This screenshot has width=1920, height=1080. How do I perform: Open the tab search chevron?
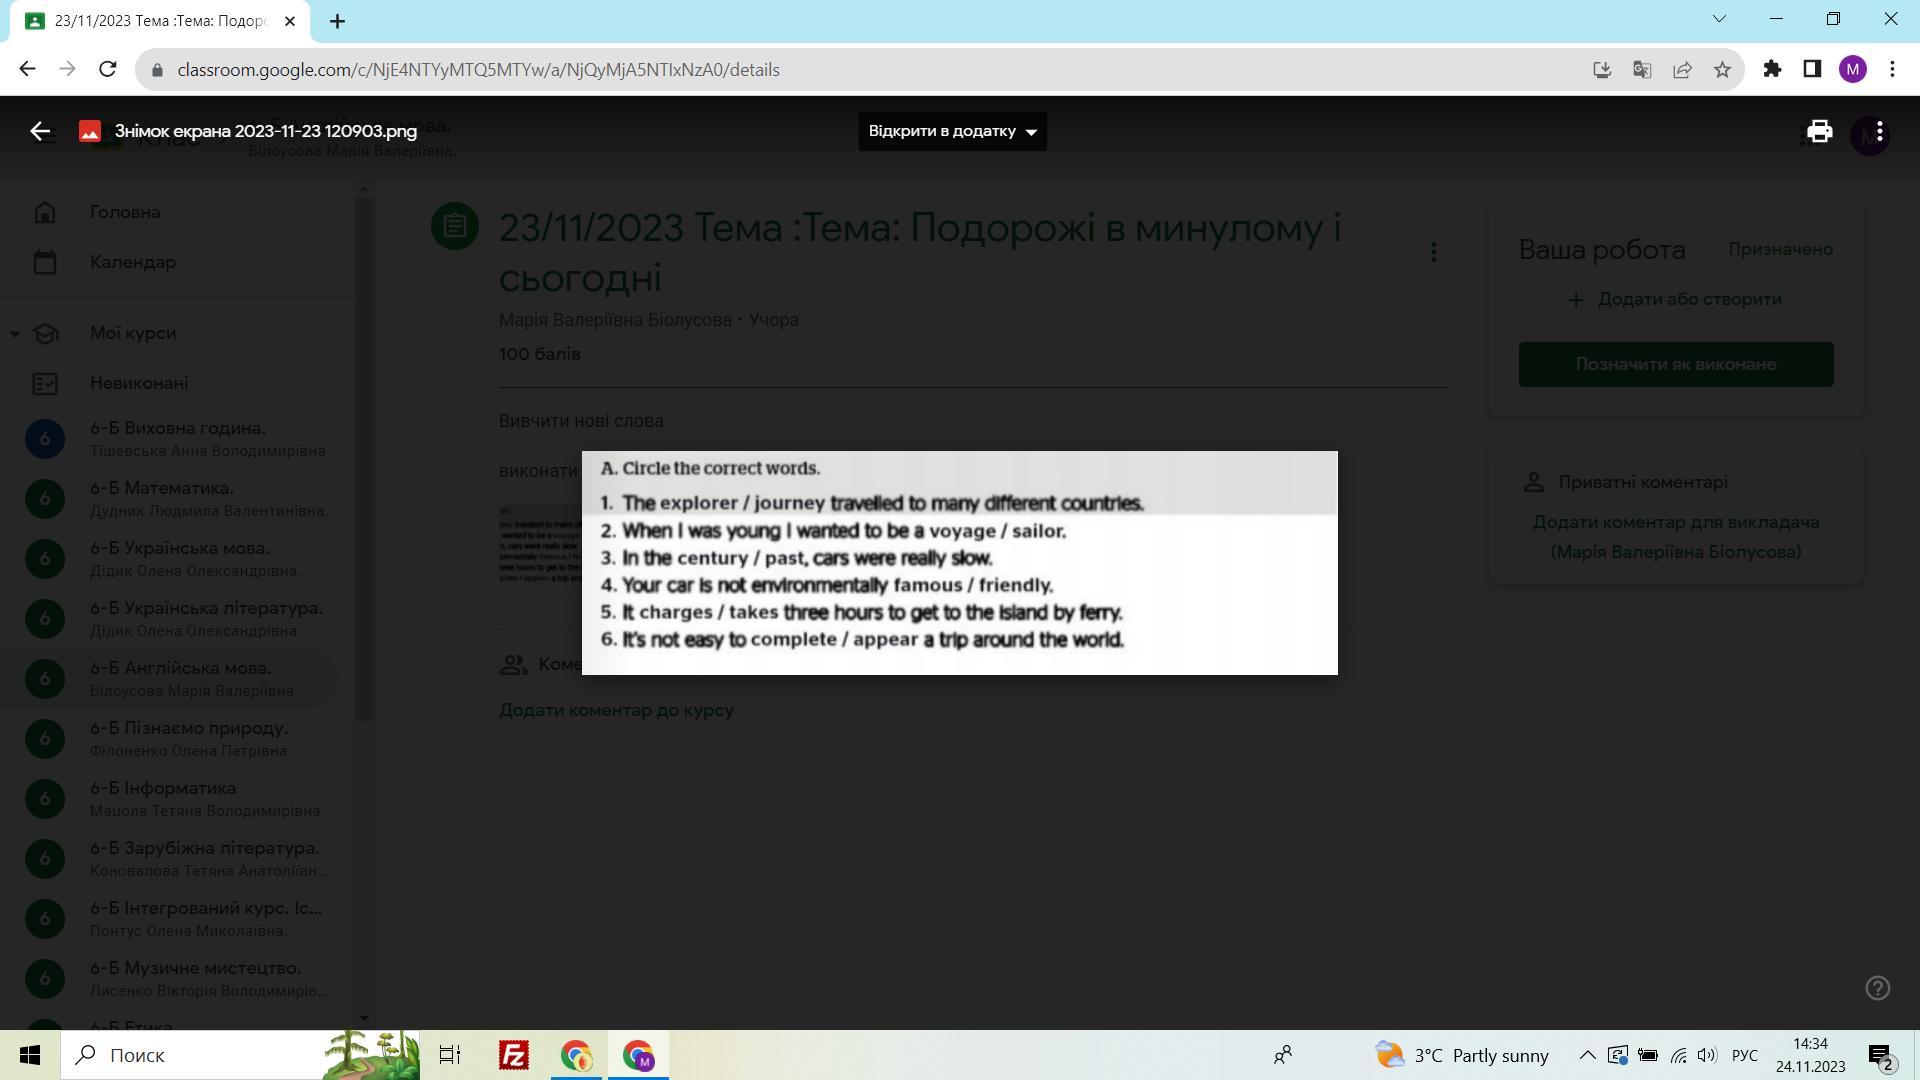(x=1719, y=19)
